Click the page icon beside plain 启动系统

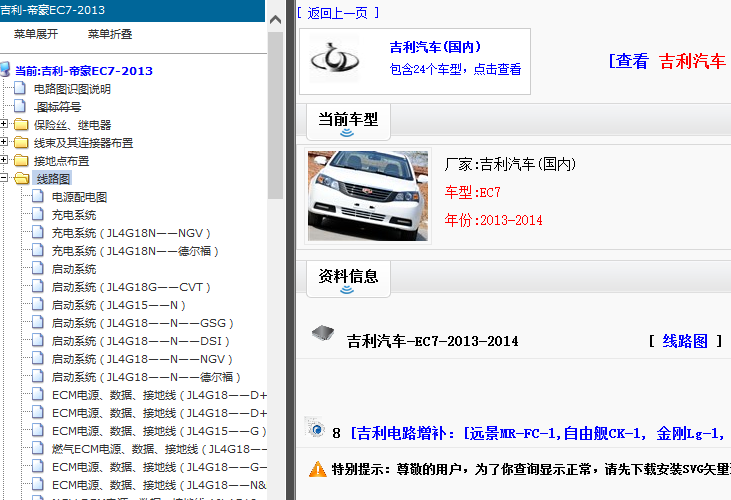coord(38,268)
